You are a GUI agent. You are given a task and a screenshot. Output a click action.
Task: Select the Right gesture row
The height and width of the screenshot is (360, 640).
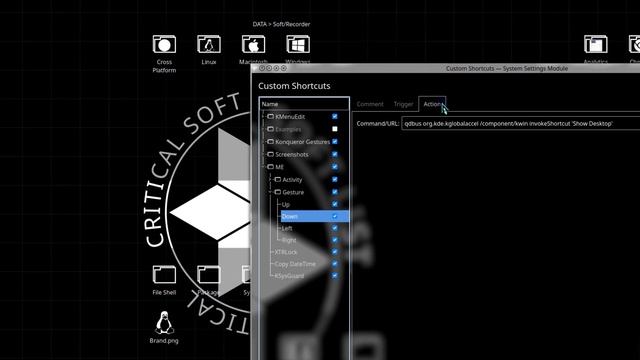(x=315, y=240)
